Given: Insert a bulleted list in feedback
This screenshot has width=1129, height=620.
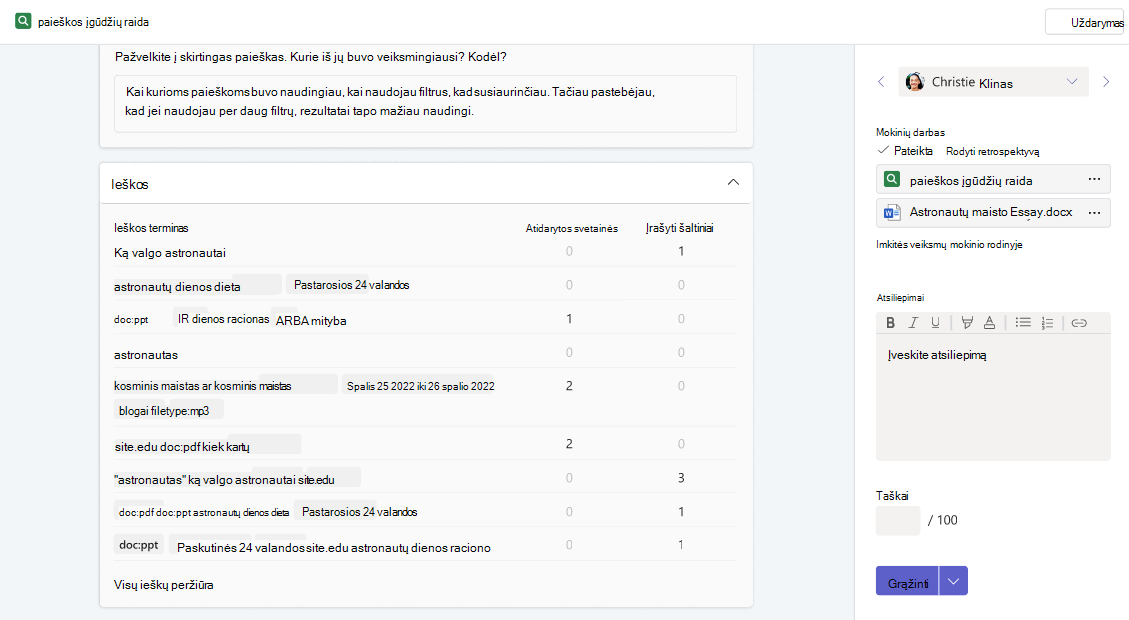Looking at the screenshot, I should click(x=1023, y=323).
